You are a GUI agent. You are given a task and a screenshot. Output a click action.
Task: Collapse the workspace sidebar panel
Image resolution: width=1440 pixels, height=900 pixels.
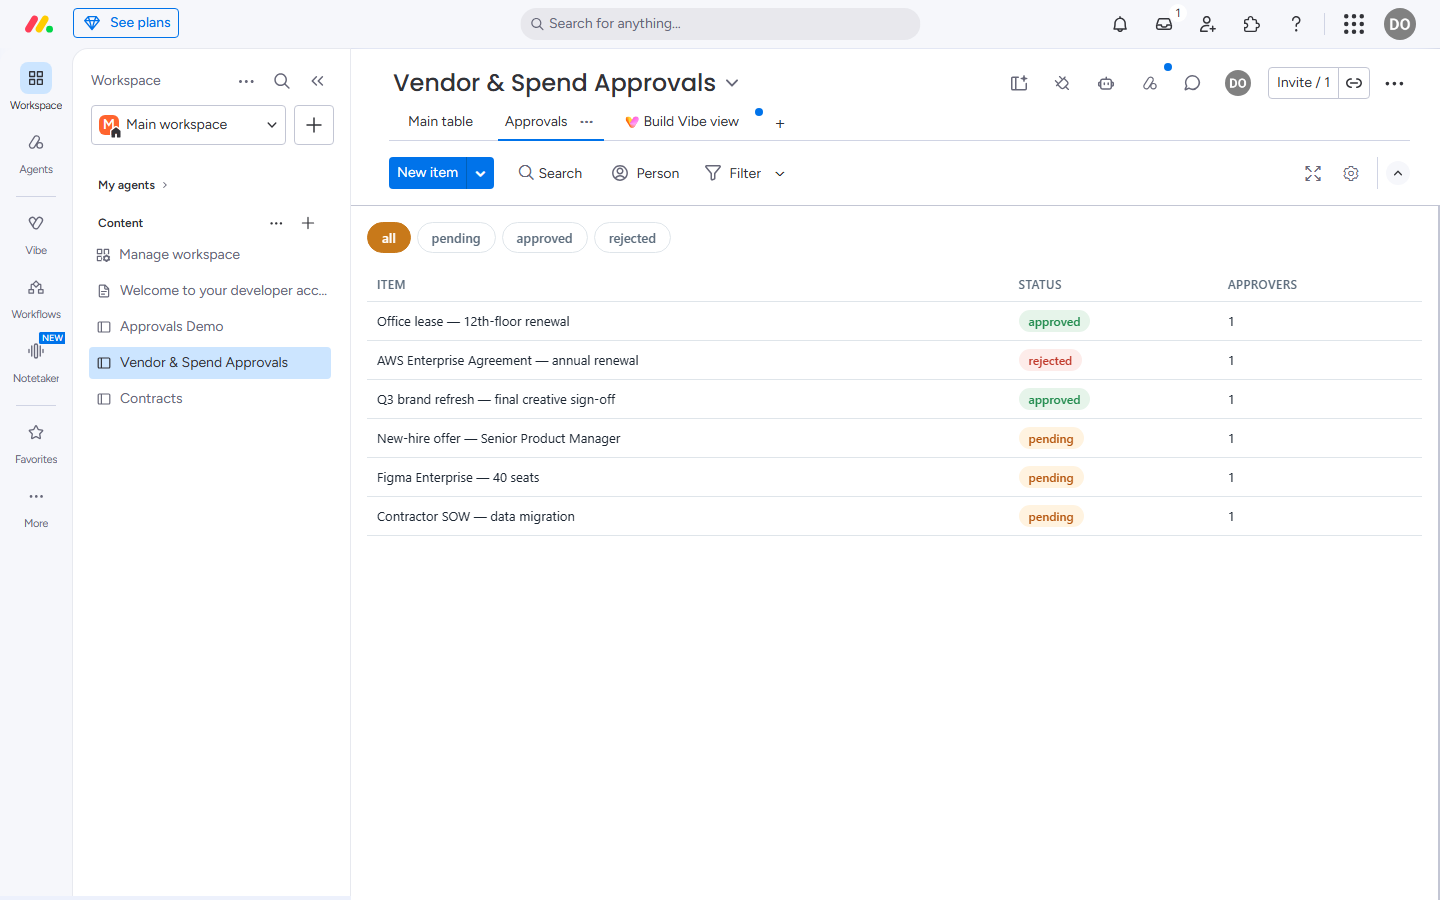pos(317,81)
